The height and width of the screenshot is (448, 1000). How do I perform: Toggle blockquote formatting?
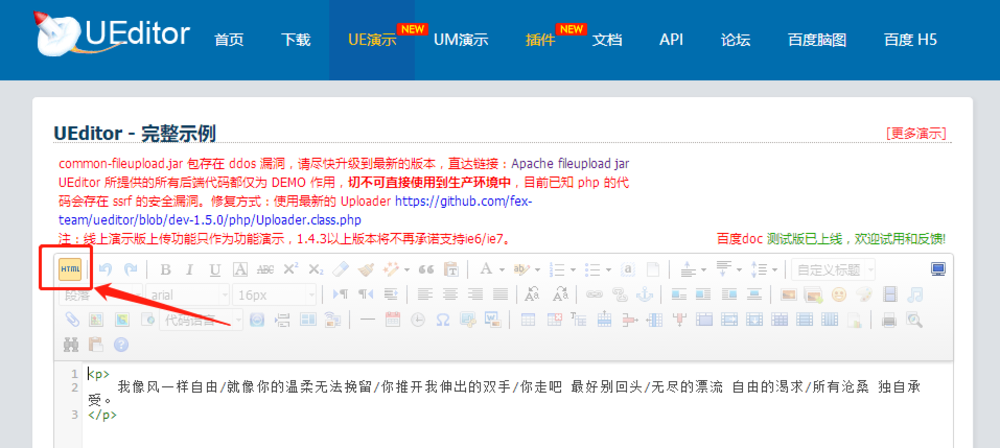[x=426, y=269]
